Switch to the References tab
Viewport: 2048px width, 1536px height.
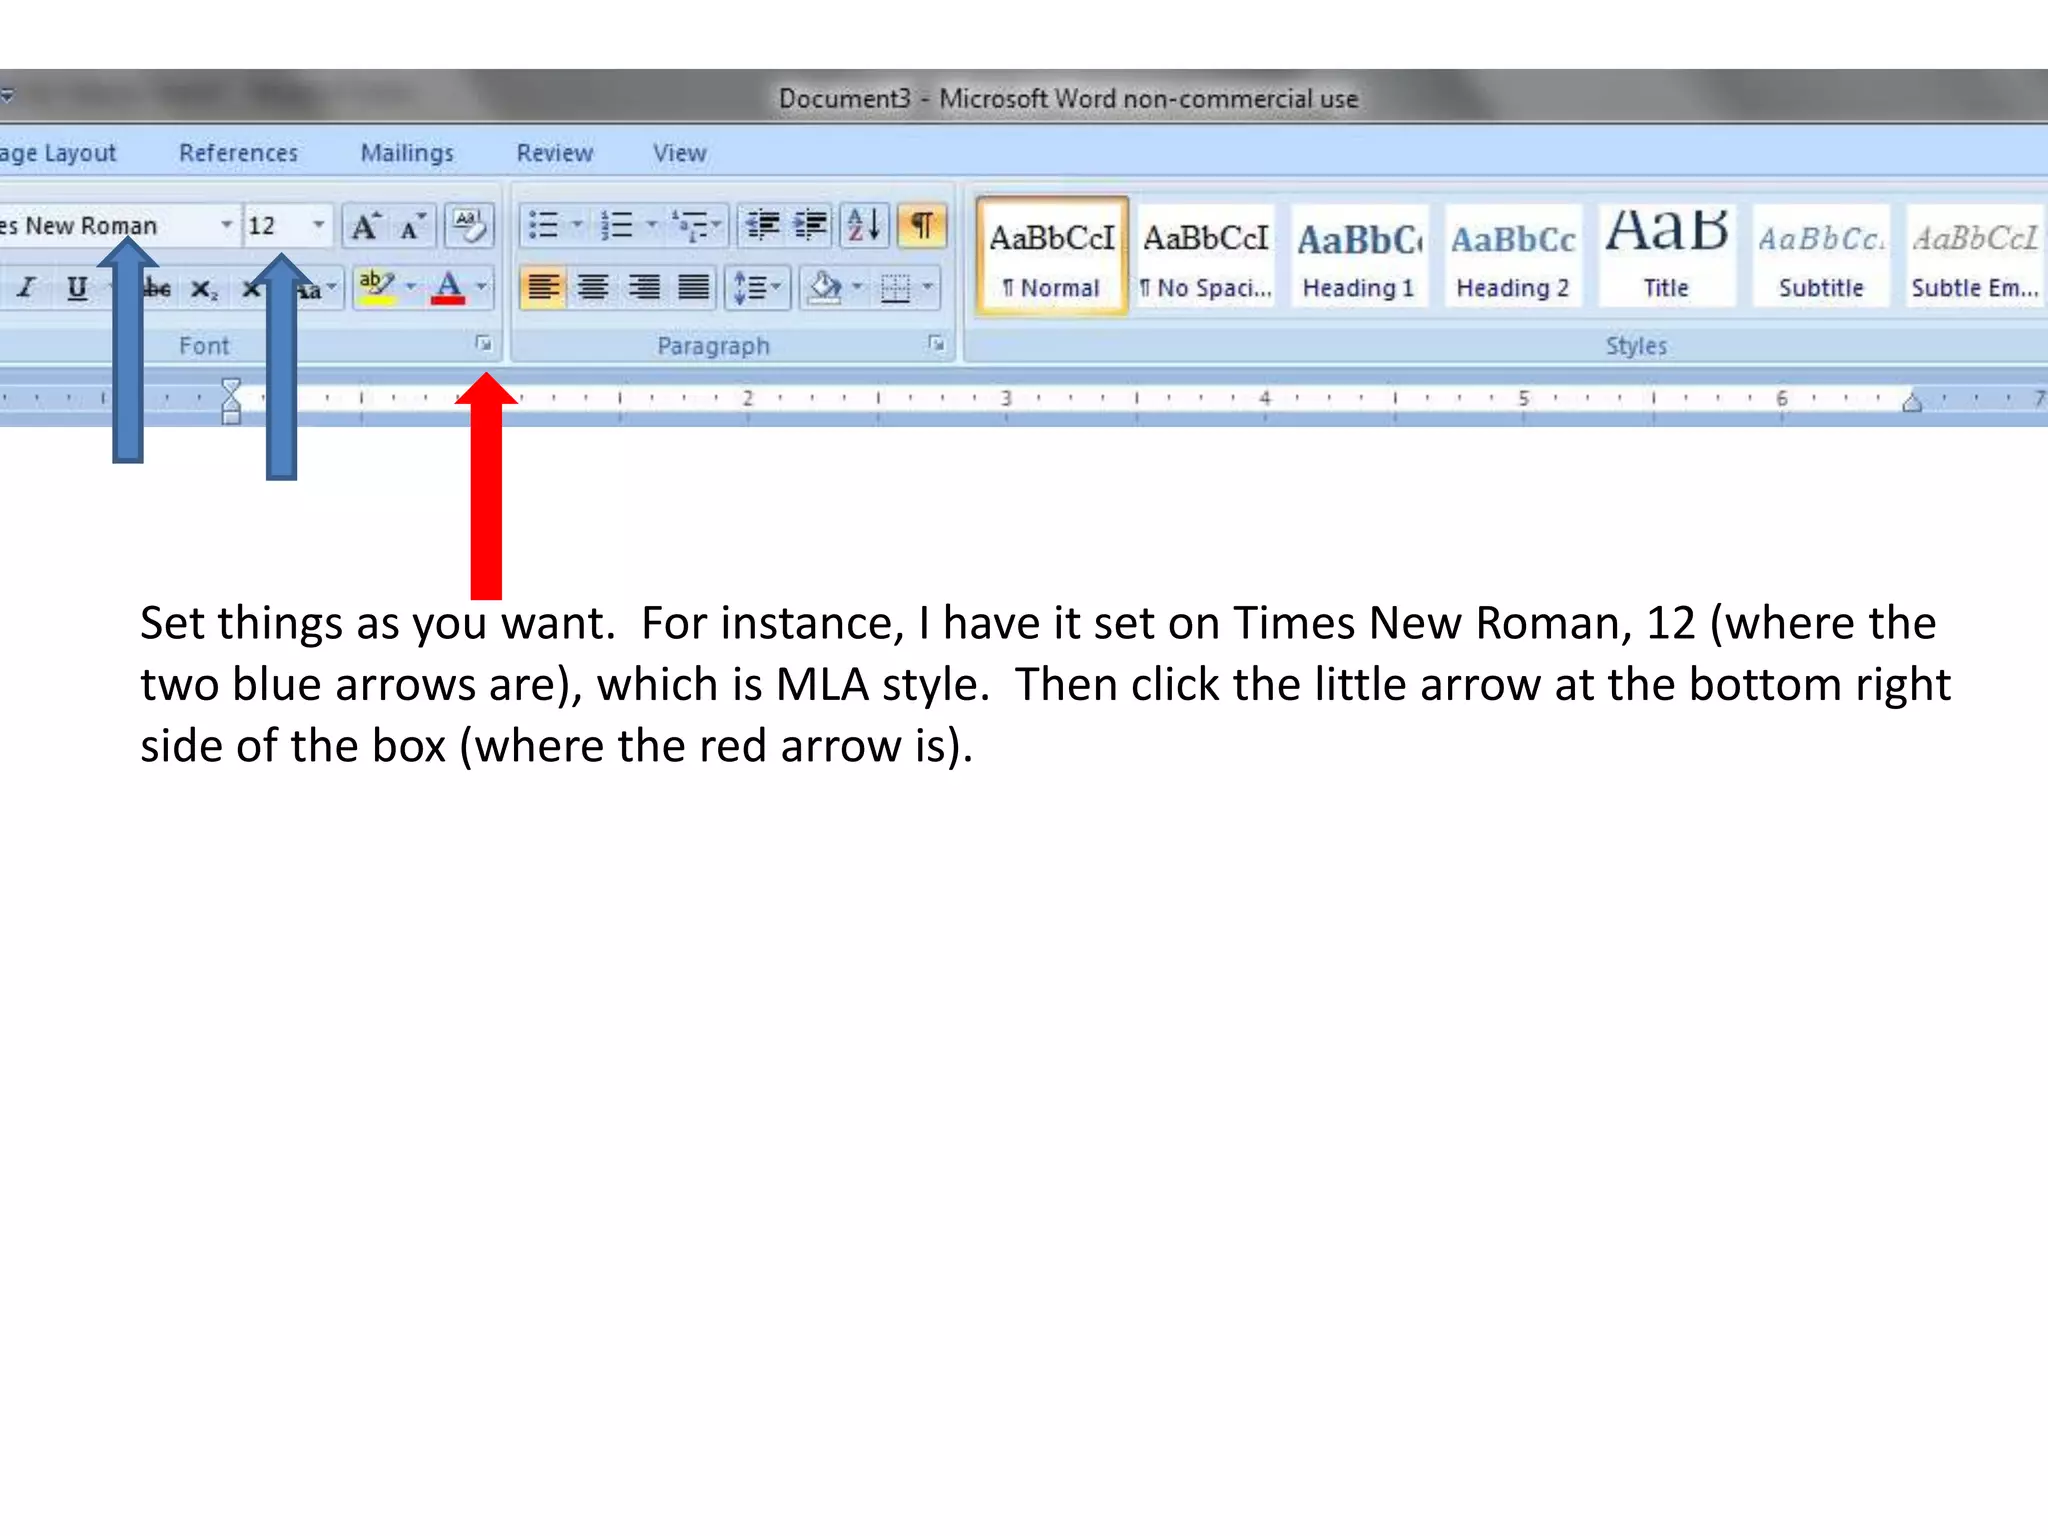[x=238, y=153]
